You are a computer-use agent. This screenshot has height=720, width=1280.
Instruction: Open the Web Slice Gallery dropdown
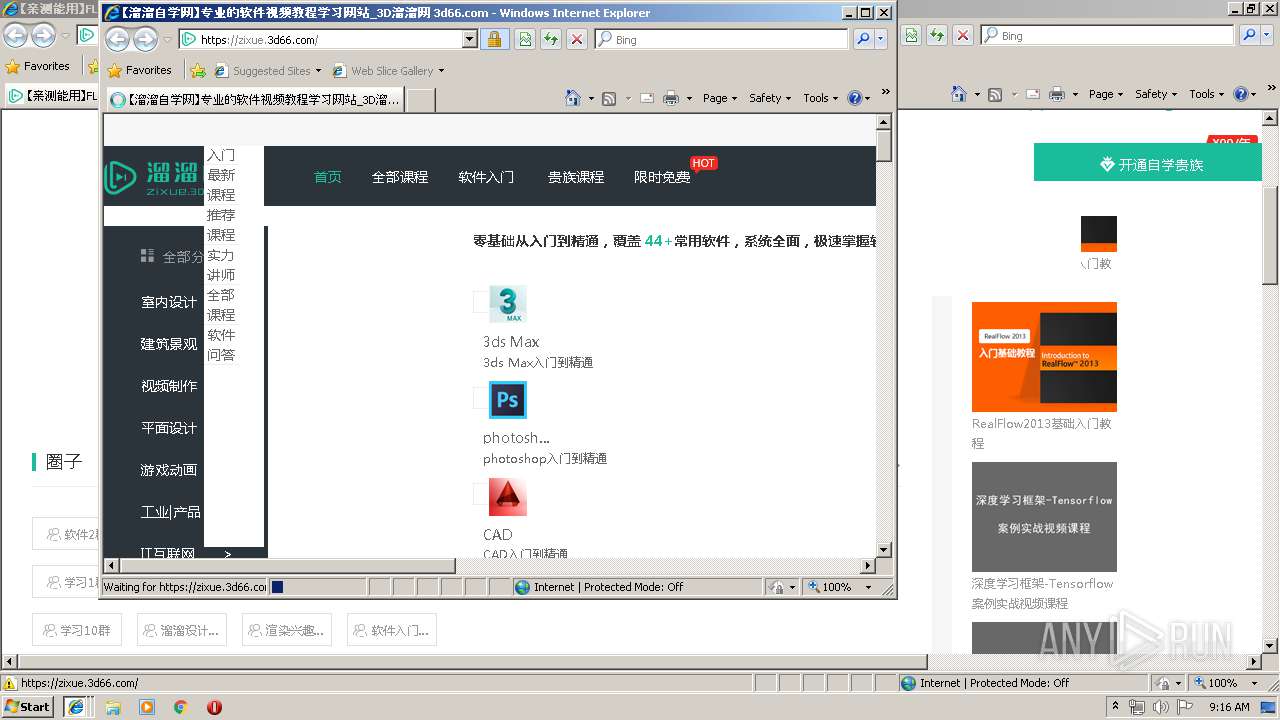pos(388,71)
